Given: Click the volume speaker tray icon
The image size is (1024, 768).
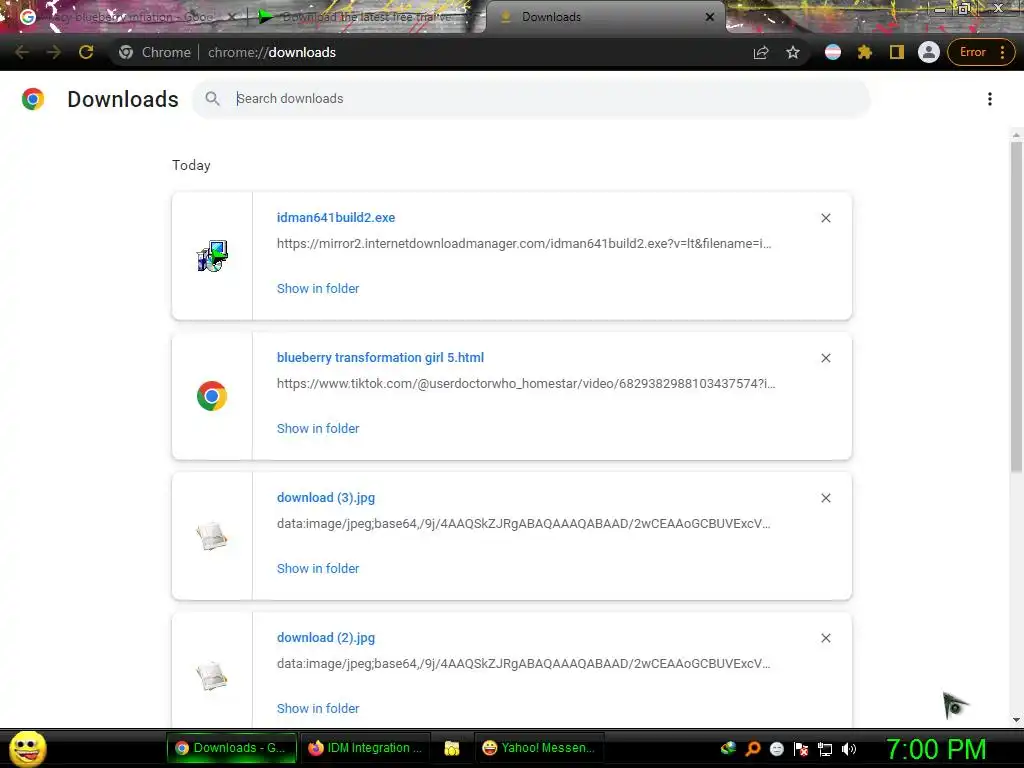Looking at the screenshot, I should [x=849, y=749].
